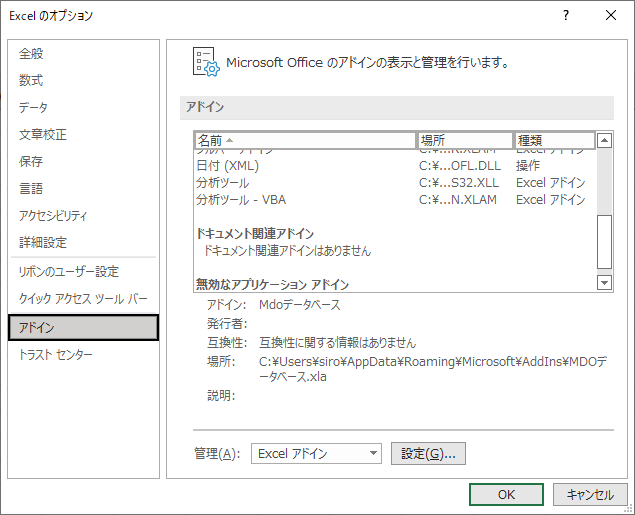Show the 詳細設定 page
Screen dimensions: 635x515
pos(43,243)
